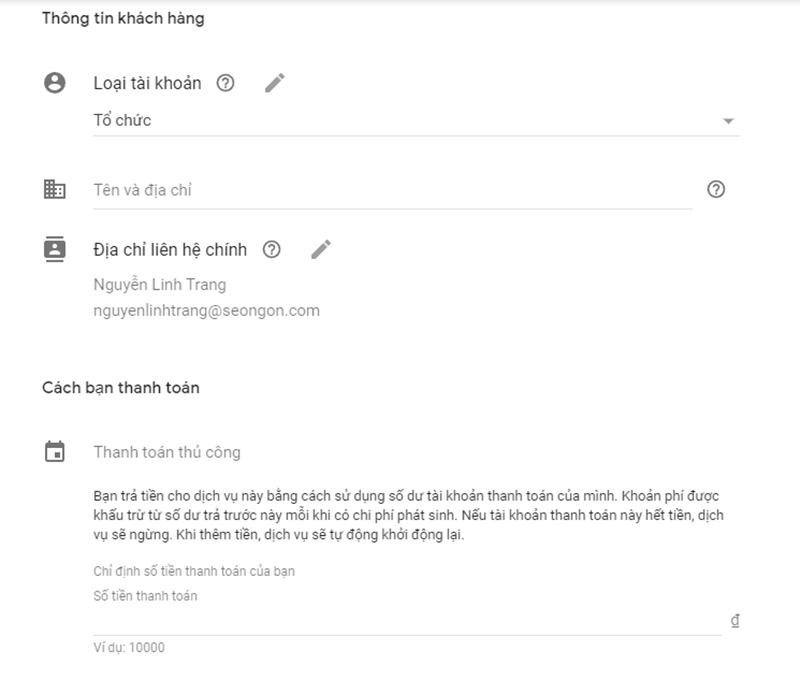This screenshot has height=694, width=800.
Task: Click Chỉ định số tiền thanh toán text
Action: 194,571
